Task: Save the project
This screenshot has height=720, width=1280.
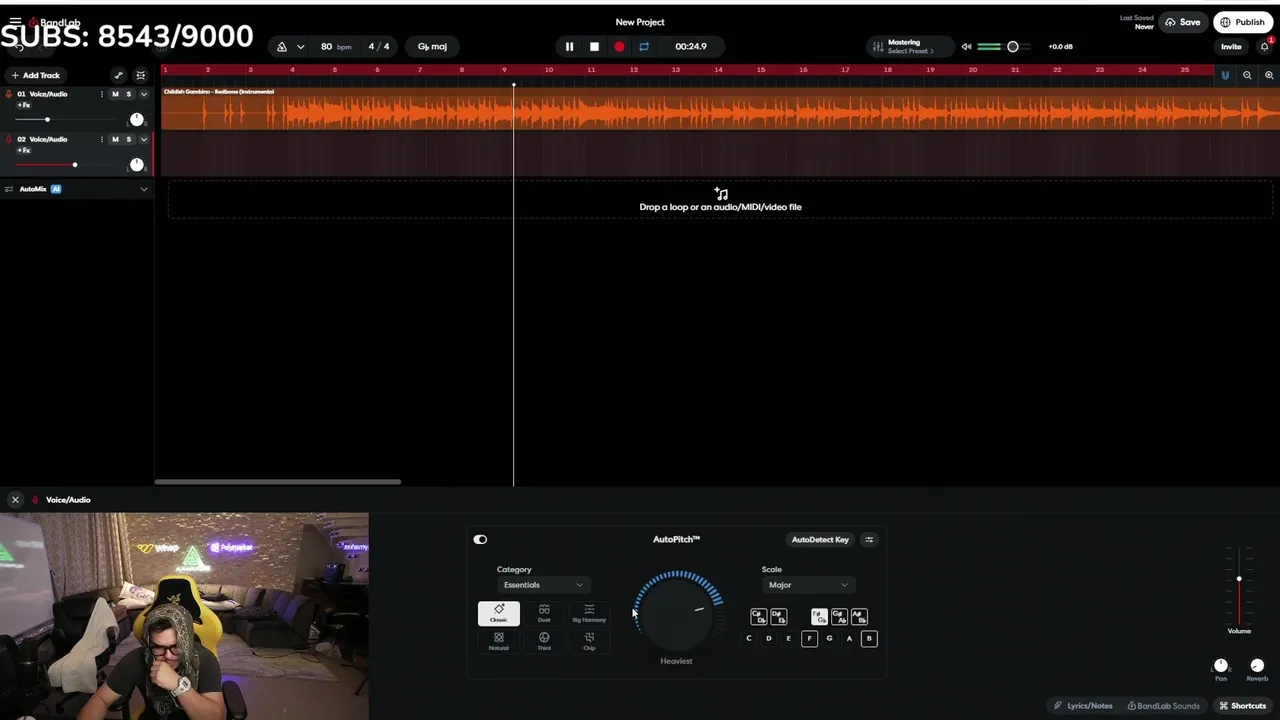Action: click(1182, 22)
